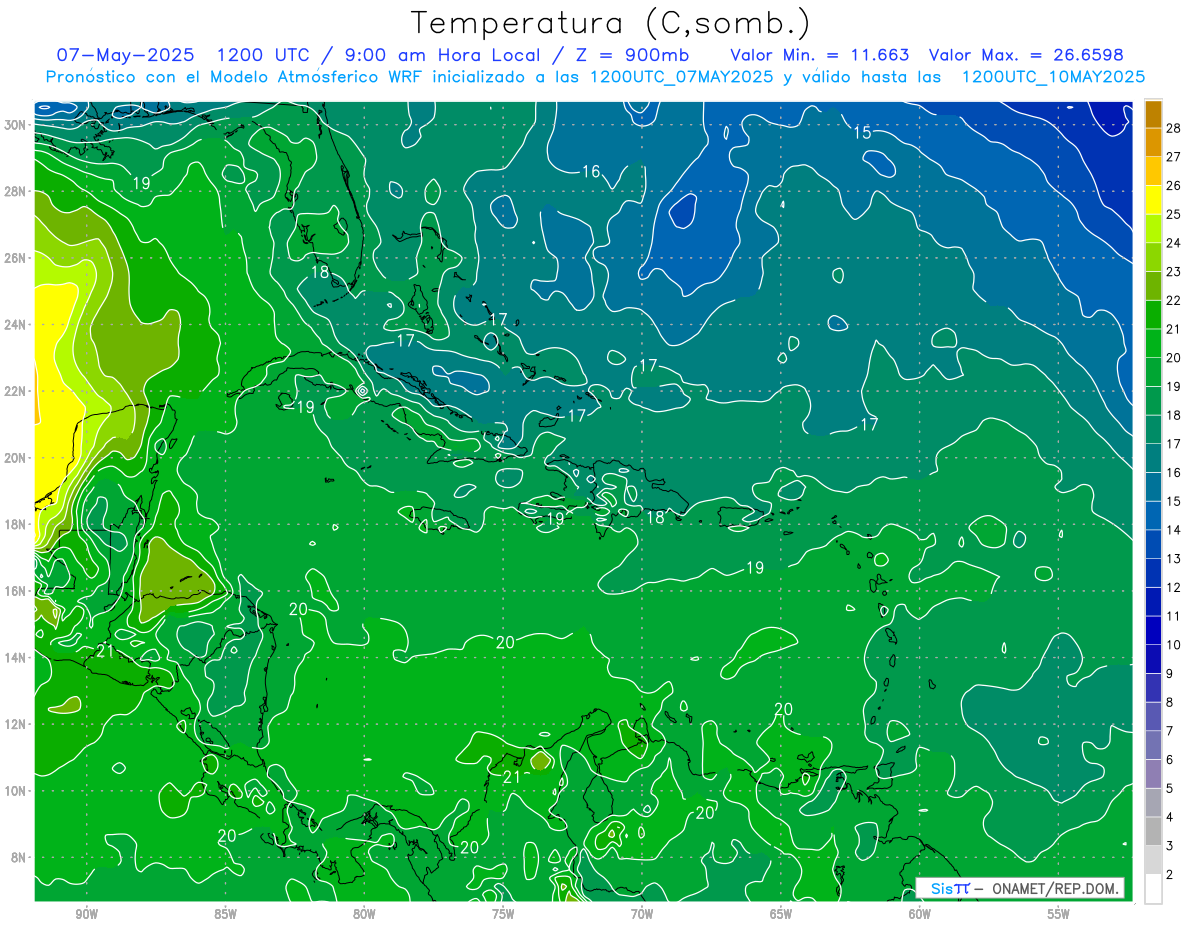
Task: Click the 'ONAMET/REP.DOM.' credit label
Action: (x=1055, y=888)
